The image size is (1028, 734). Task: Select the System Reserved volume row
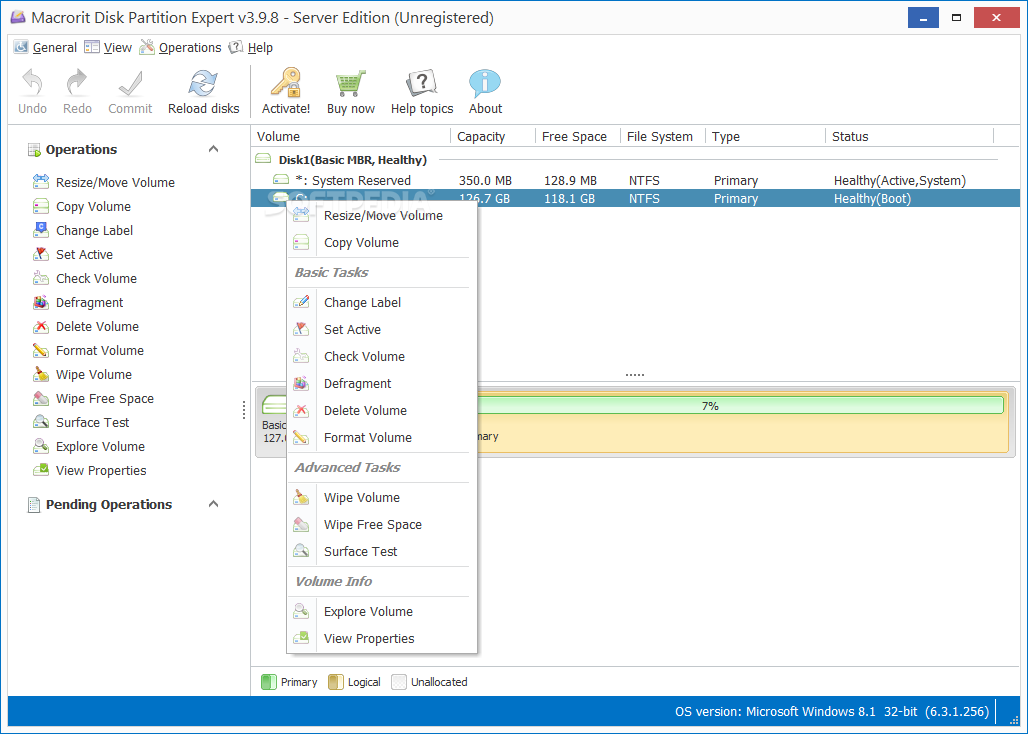[635, 180]
